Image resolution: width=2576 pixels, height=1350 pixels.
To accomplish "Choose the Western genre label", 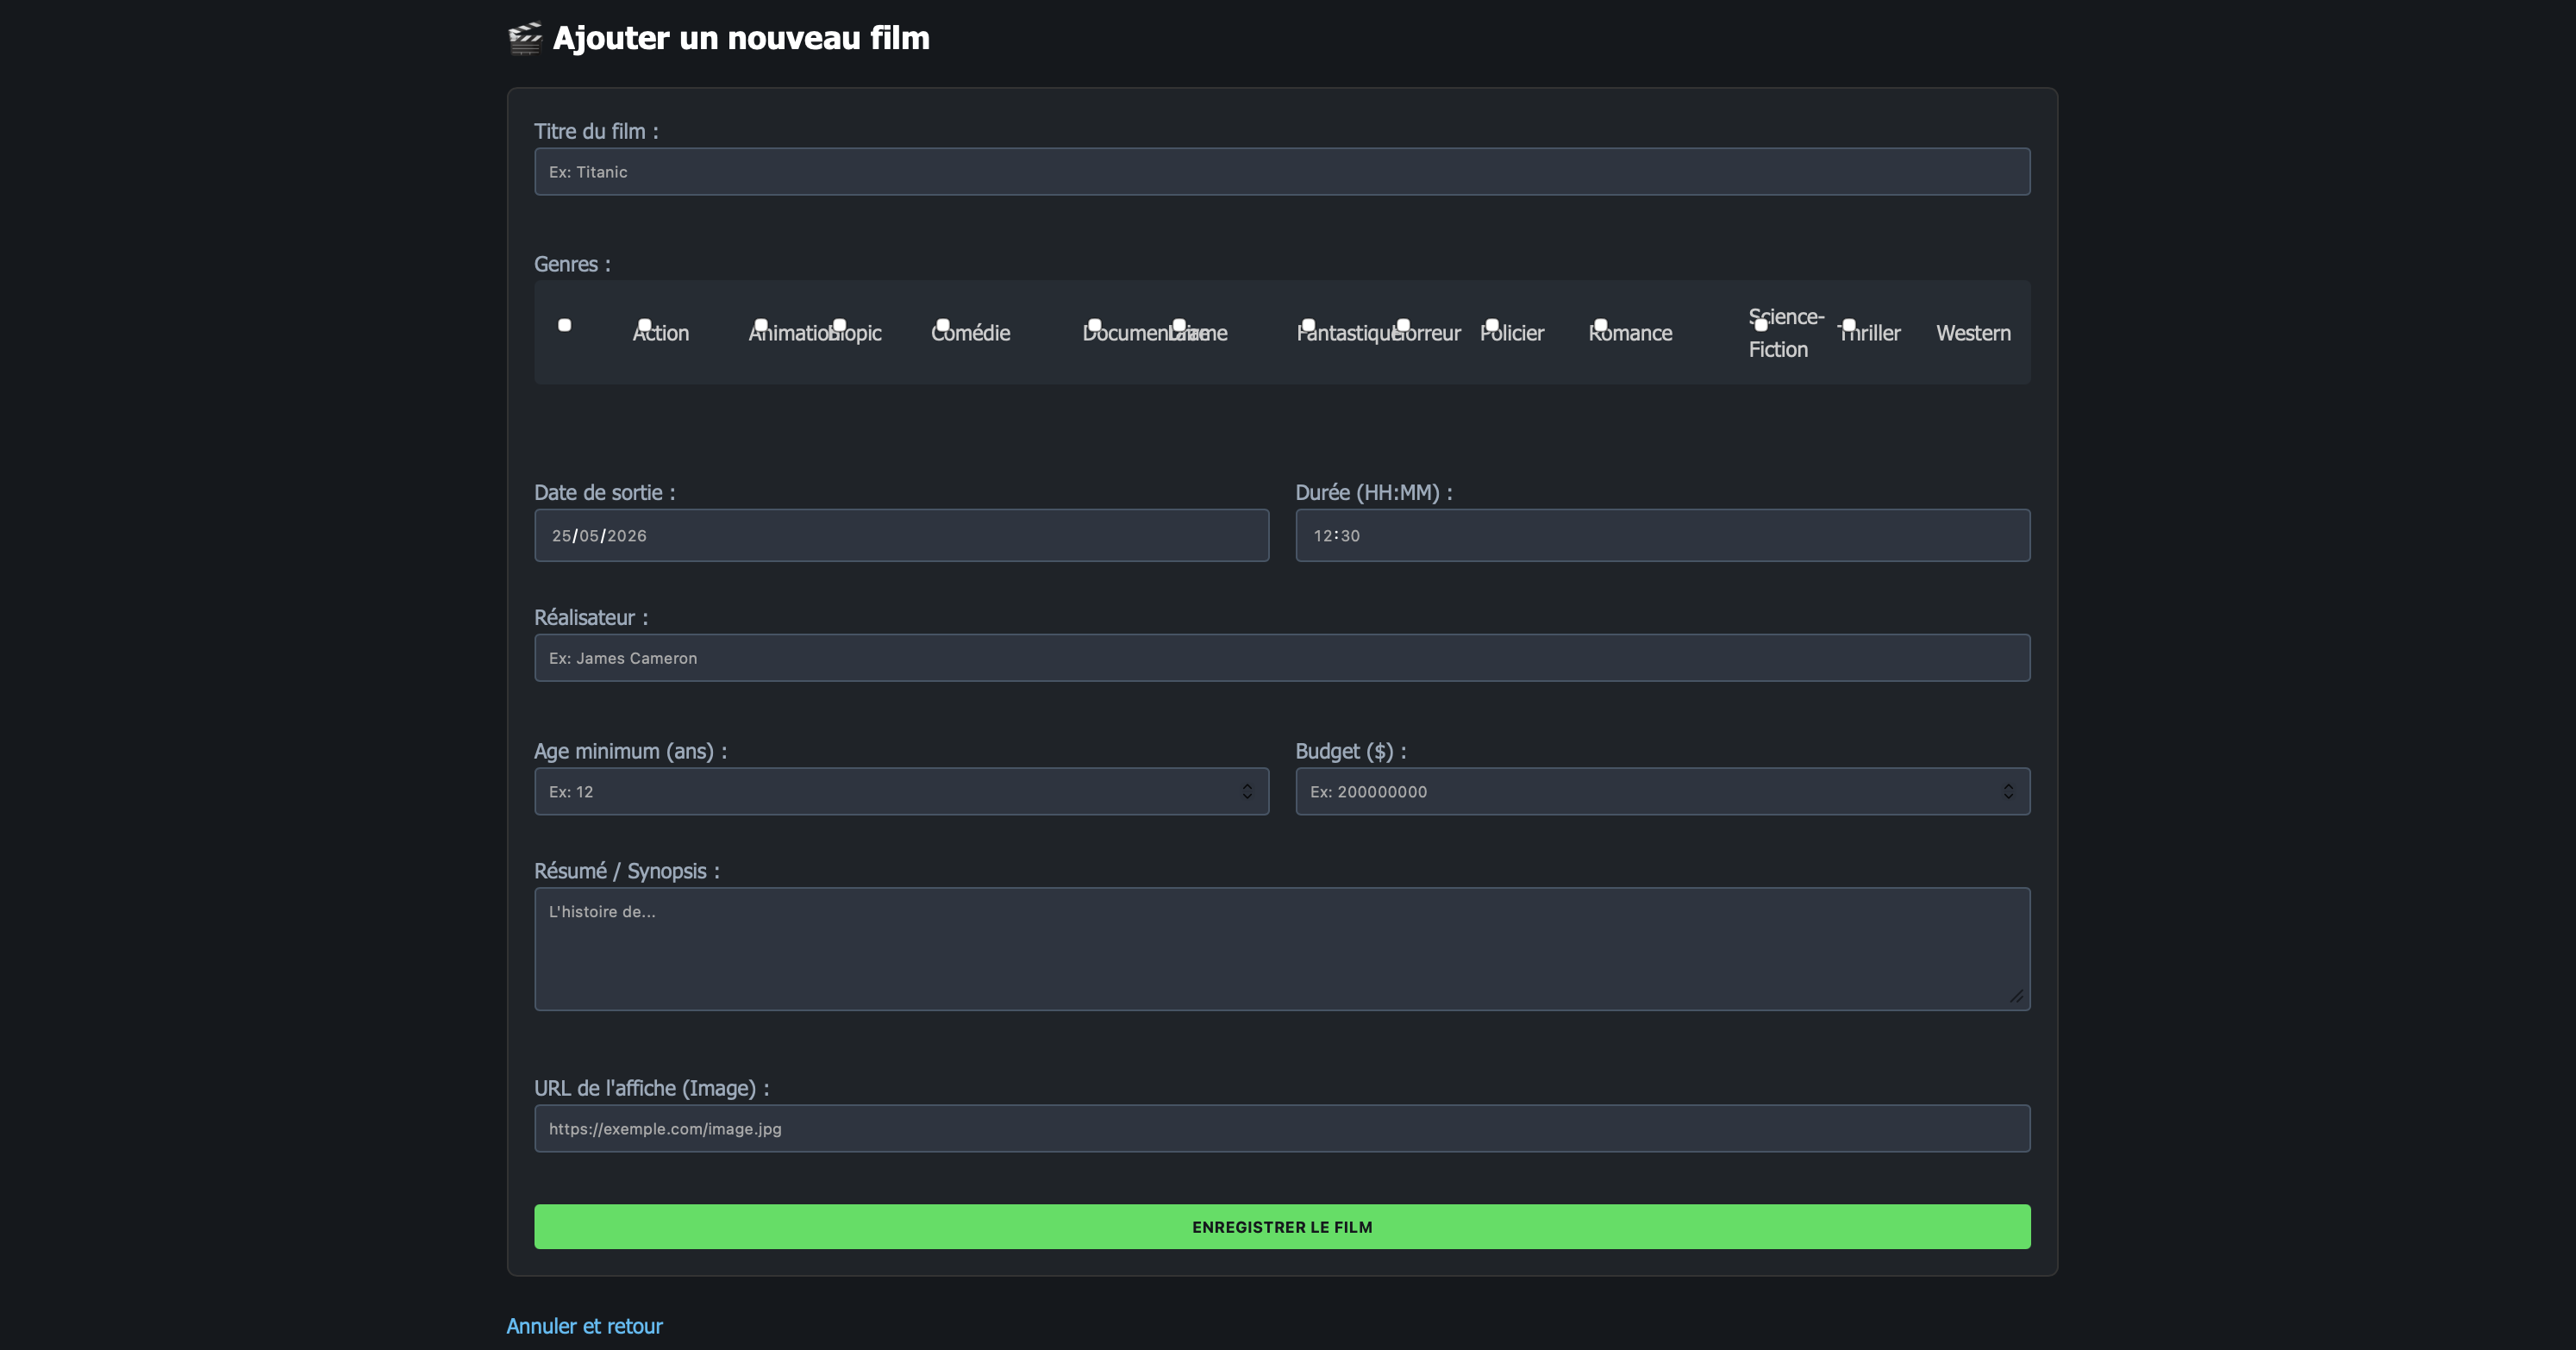I will [1973, 333].
